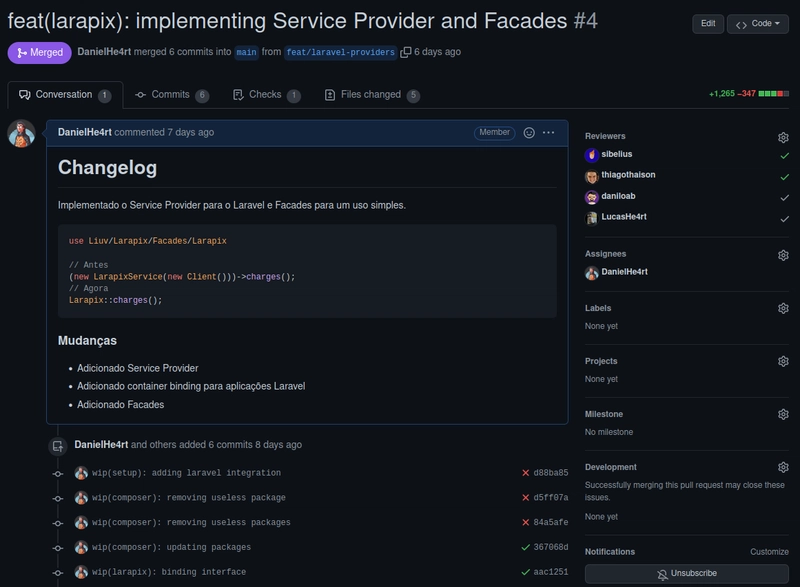Image resolution: width=800 pixels, height=587 pixels.
Task: View failed status of commit d5ff07a
Action: point(526,497)
